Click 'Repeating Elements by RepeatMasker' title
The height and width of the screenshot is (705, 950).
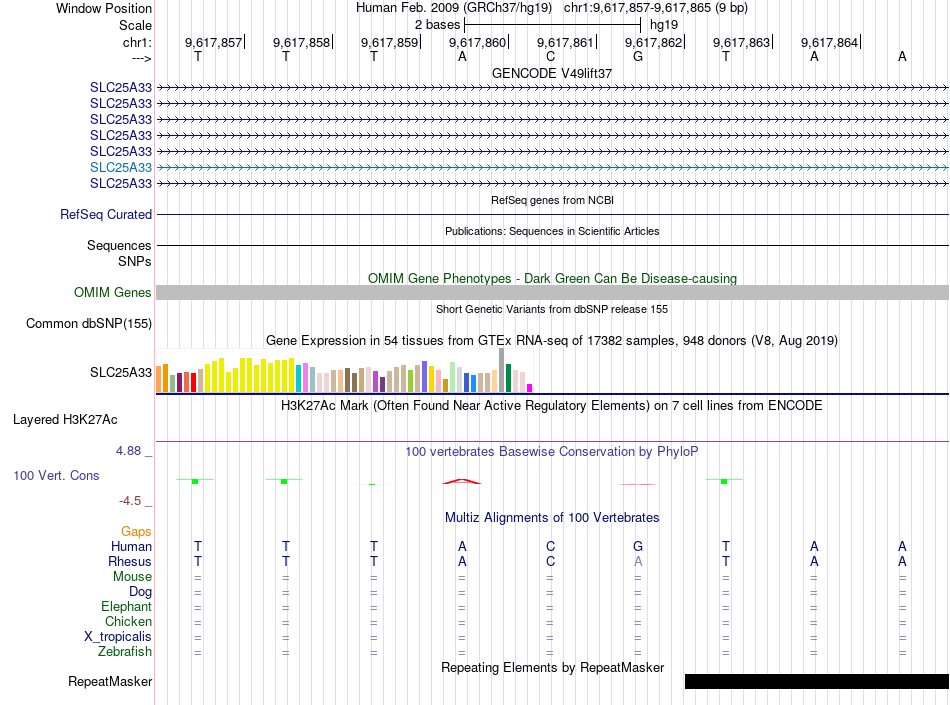553,667
